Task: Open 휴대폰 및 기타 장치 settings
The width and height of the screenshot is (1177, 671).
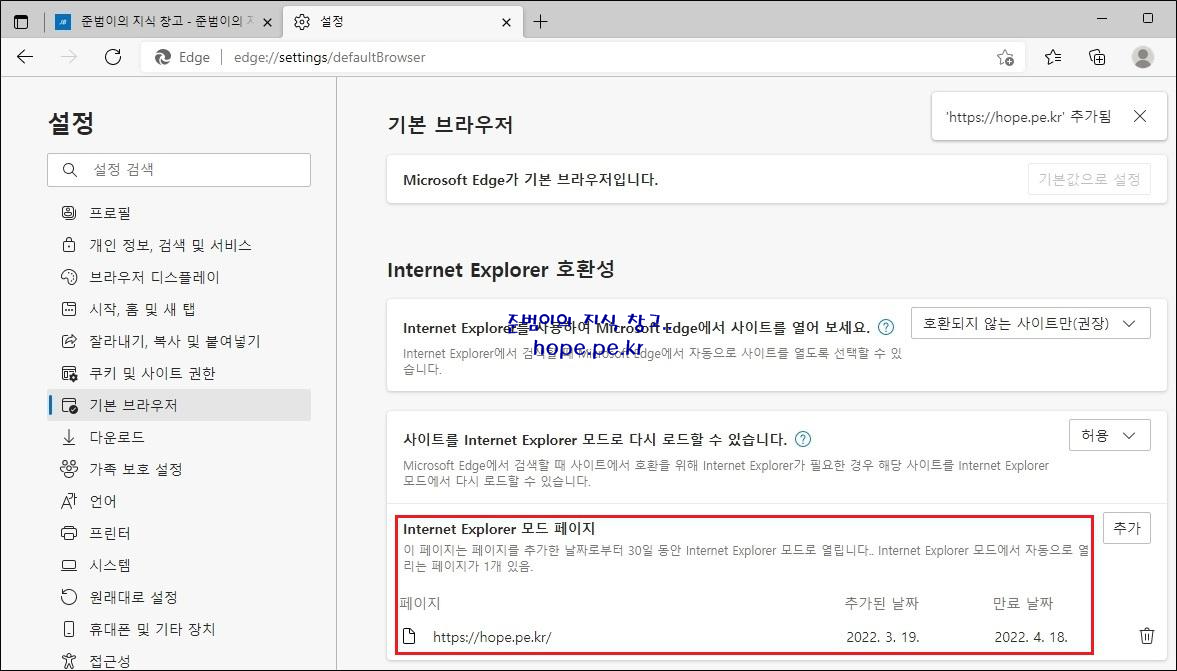Action: (179, 629)
